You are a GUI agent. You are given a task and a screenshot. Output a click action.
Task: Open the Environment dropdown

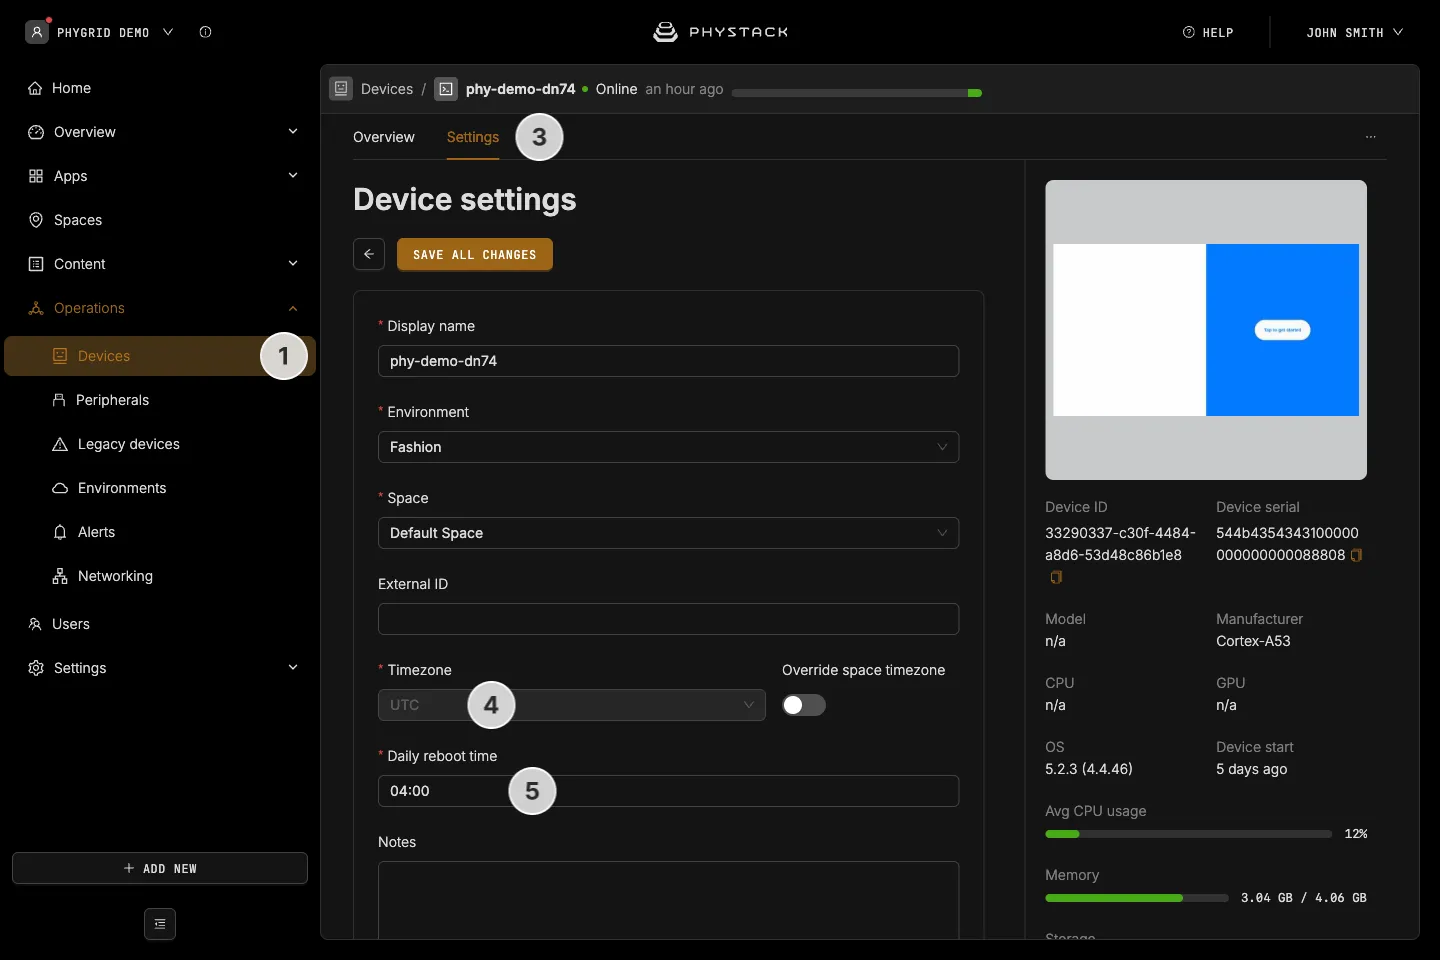coord(668,447)
